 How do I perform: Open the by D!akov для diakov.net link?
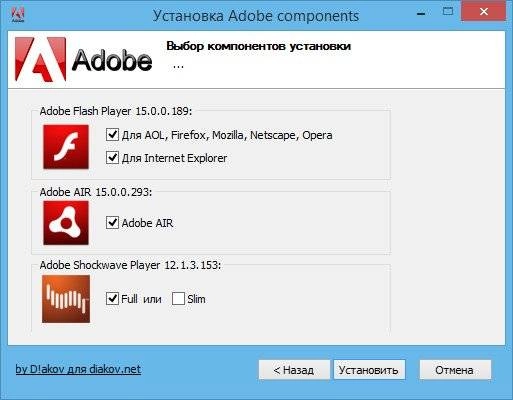click(78, 369)
